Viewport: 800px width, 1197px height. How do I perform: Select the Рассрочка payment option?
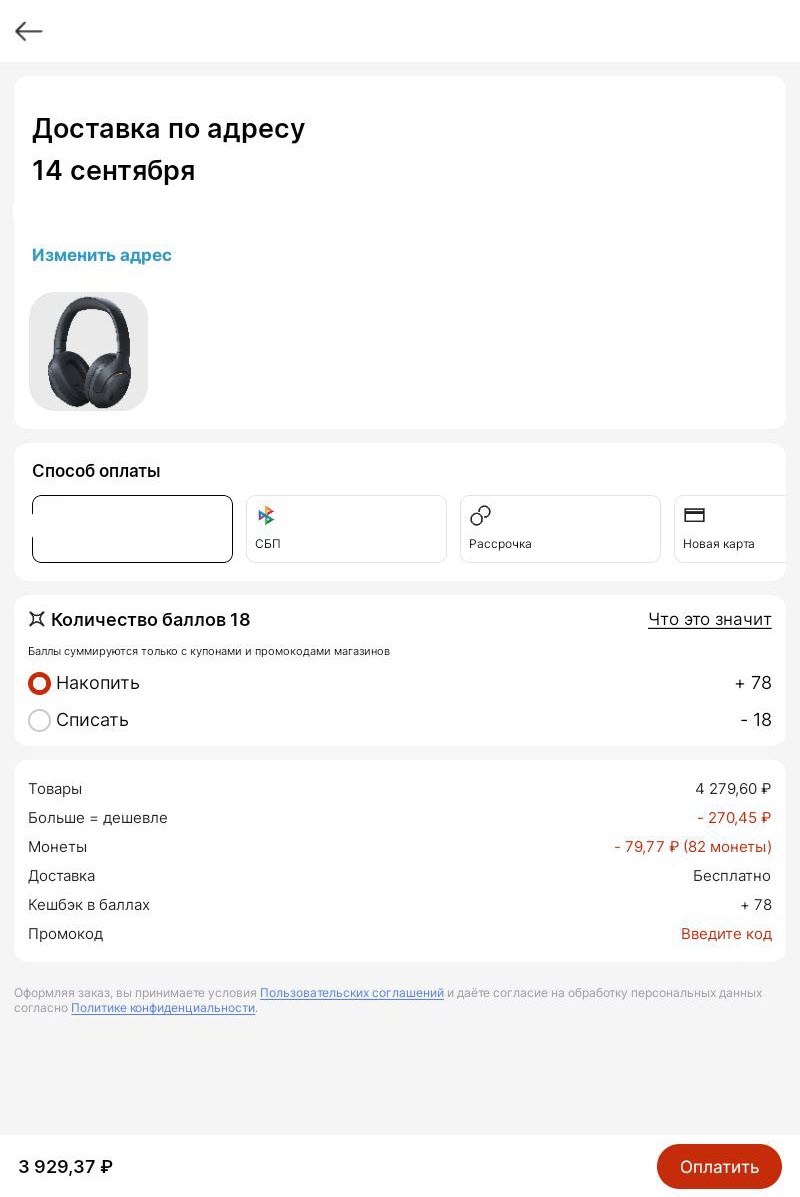[560, 529]
